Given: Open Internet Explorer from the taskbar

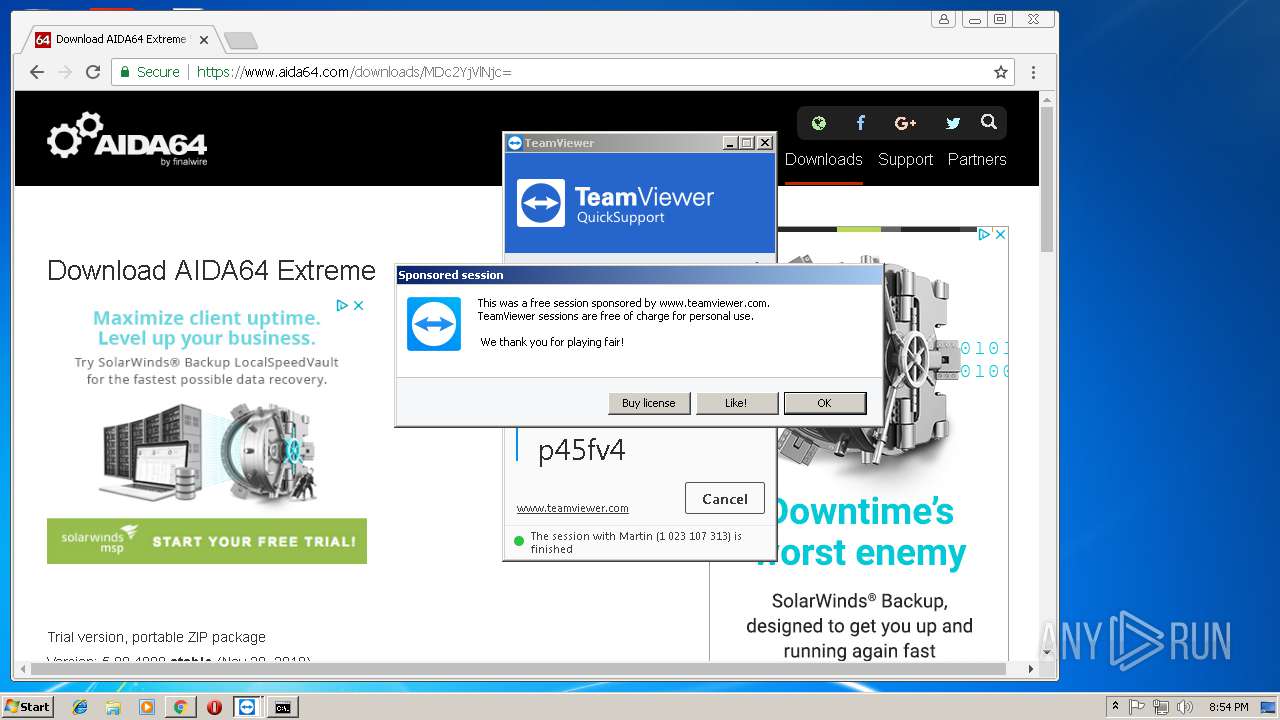Looking at the screenshot, I should pos(80,707).
